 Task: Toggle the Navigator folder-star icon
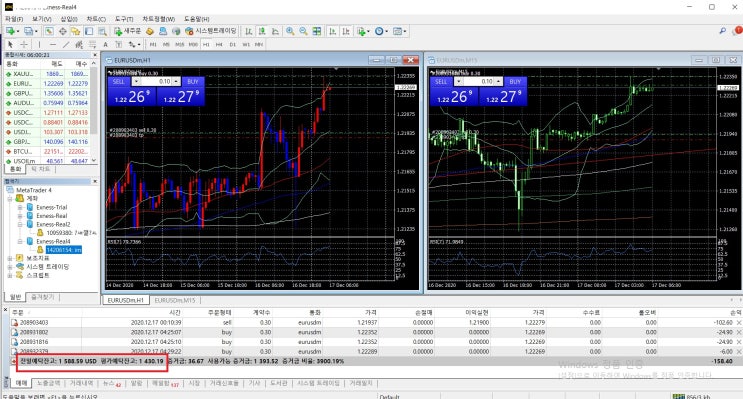75,31
